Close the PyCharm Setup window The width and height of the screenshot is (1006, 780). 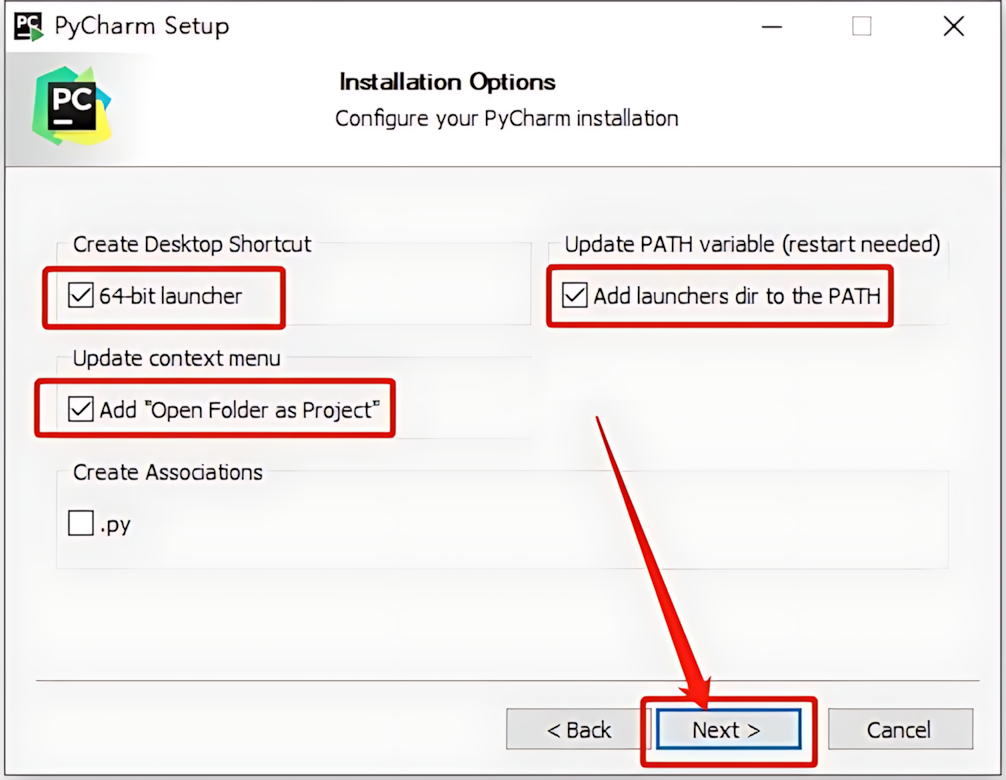point(953,26)
